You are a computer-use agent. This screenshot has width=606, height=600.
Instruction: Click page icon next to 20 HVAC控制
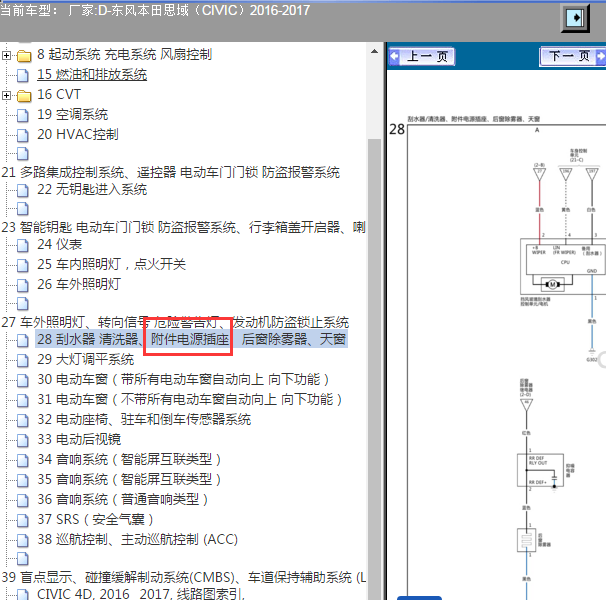pos(23,135)
